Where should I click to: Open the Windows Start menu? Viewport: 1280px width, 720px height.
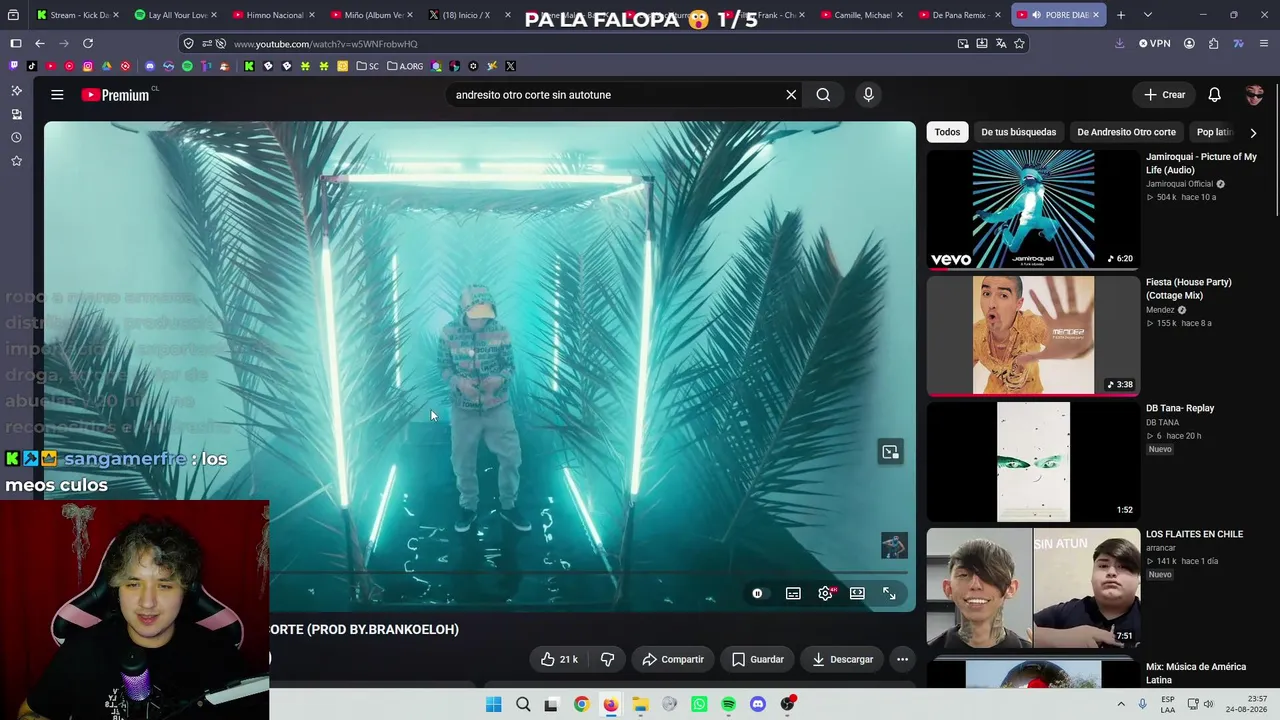click(493, 704)
